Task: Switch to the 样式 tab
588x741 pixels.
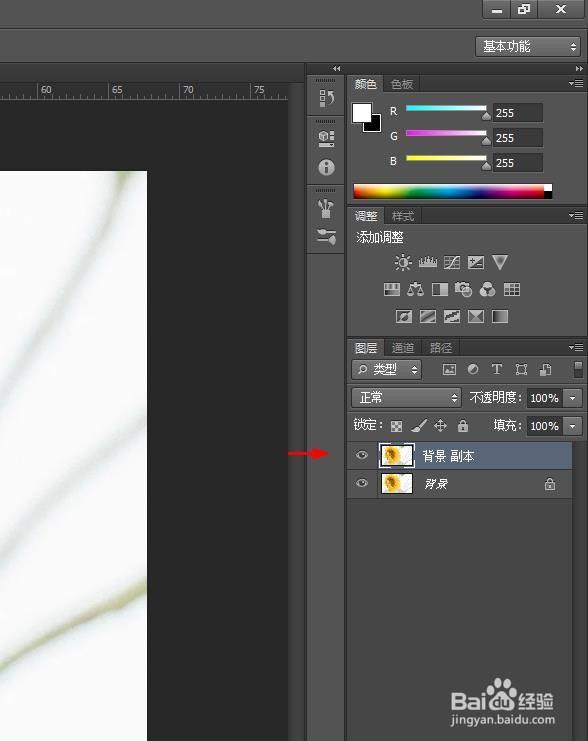Action: pyautogui.click(x=403, y=216)
